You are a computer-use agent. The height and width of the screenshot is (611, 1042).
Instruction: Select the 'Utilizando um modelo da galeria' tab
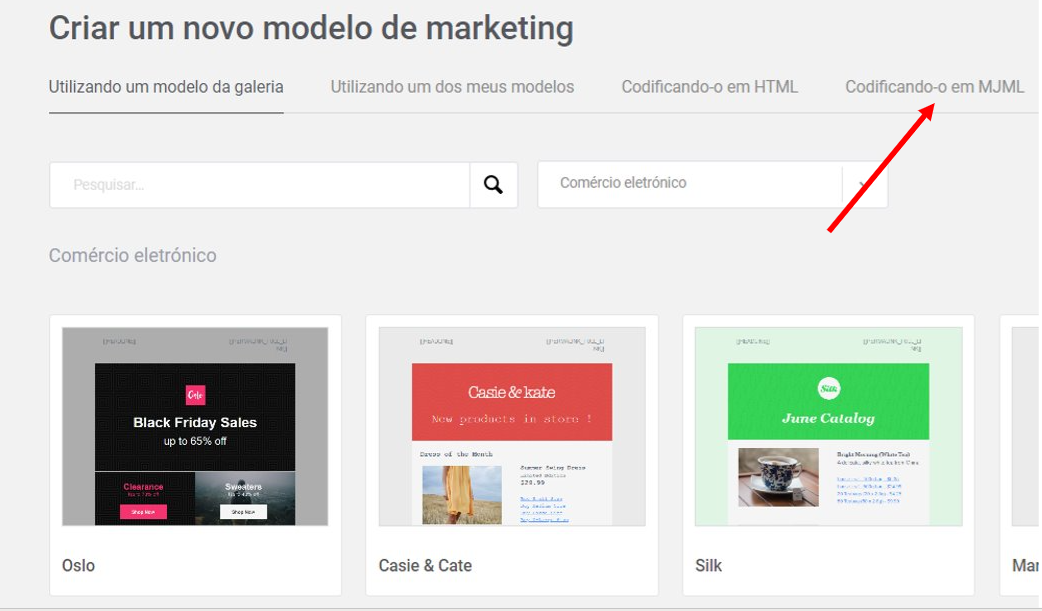pyautogui.click(x=166, y=87)
